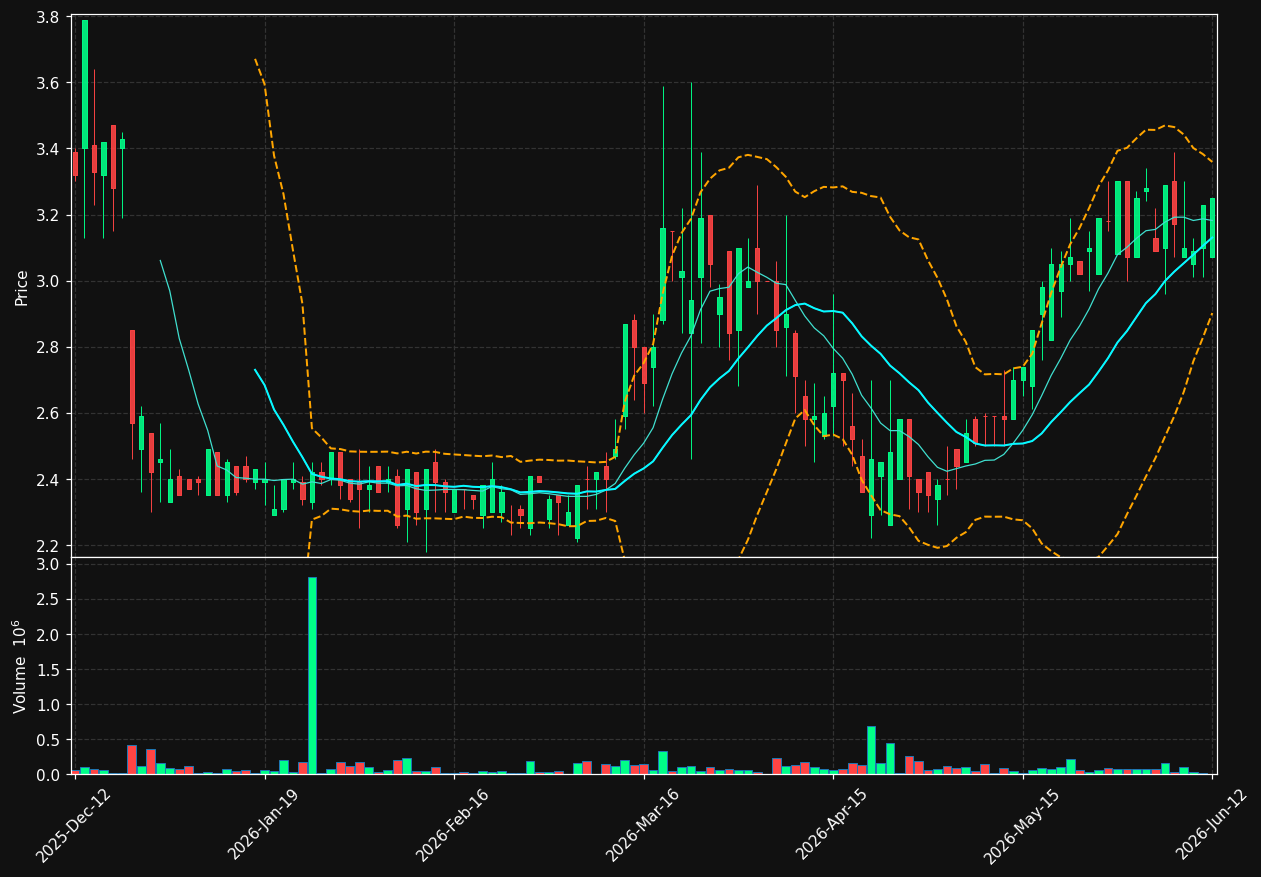Click the 3.6 price tick label
Screen dimensions: 1261x877
[x=50, y=83]
